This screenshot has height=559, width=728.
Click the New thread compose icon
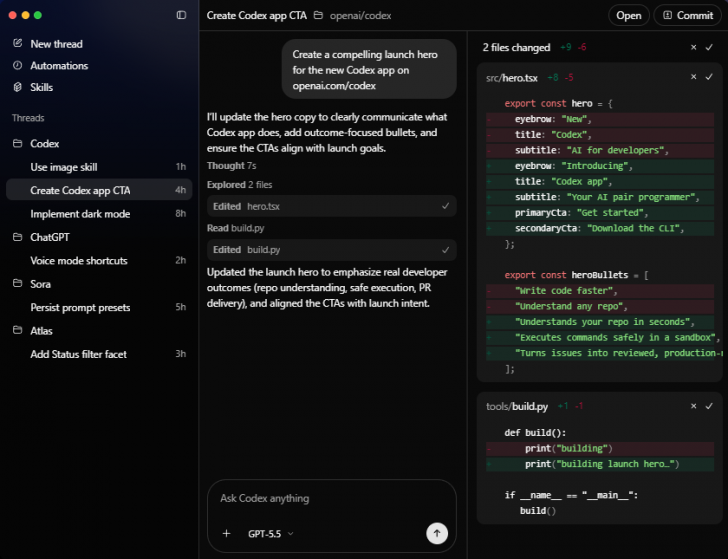[x=18, y=43]
